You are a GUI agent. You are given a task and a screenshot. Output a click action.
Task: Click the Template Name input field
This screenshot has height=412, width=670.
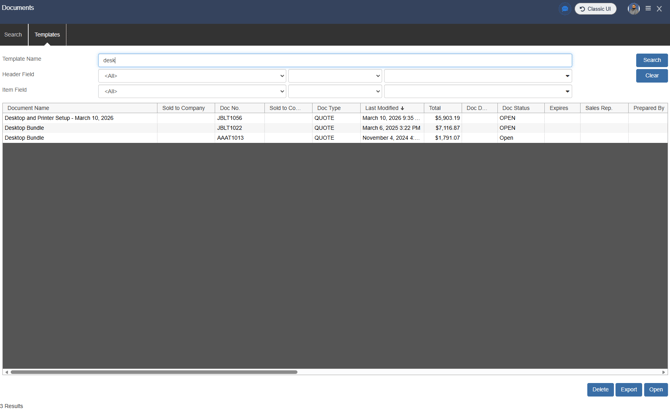[335, 60]
